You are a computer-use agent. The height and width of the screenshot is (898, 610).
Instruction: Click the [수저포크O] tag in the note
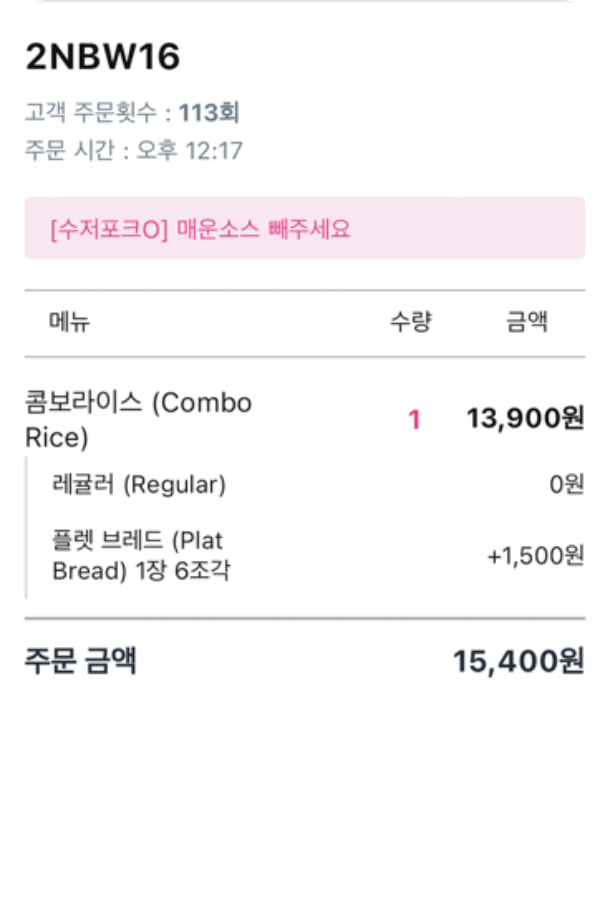point(108,229)
